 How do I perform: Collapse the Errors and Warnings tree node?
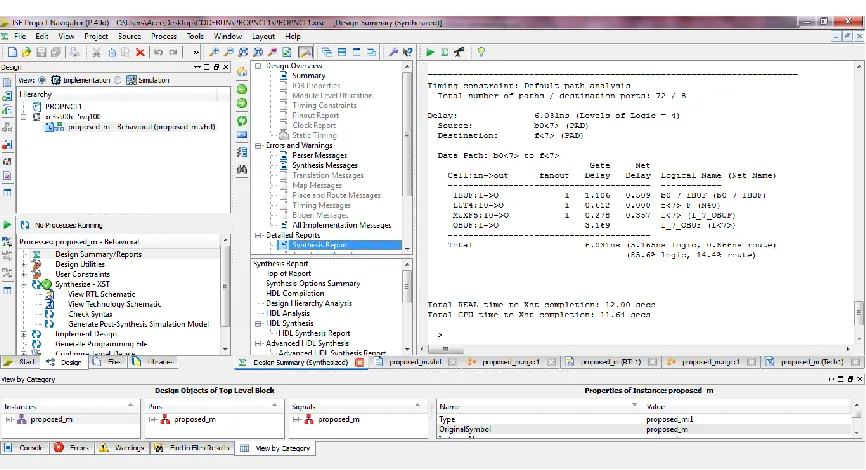(x=258, y=145)
